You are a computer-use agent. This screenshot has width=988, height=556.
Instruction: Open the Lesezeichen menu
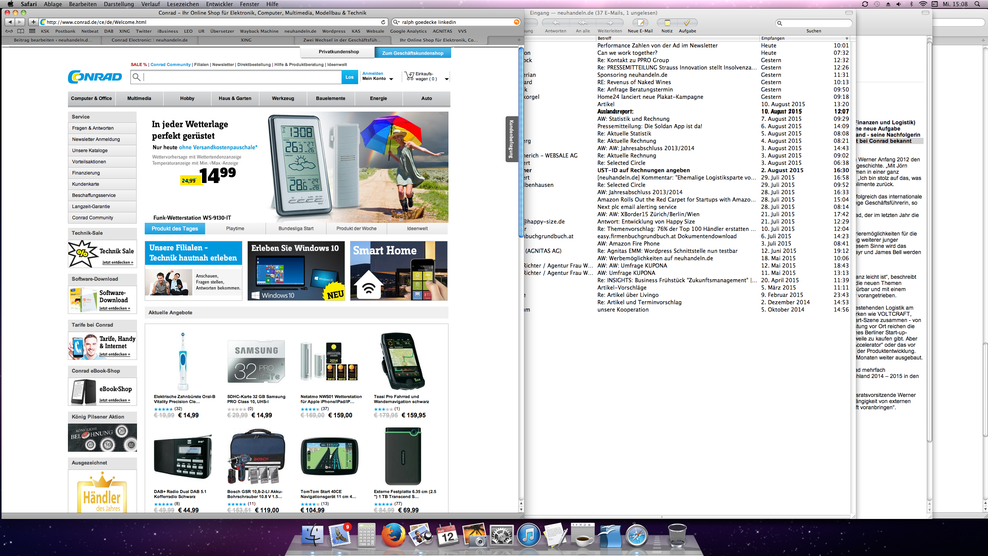[183, 4]
